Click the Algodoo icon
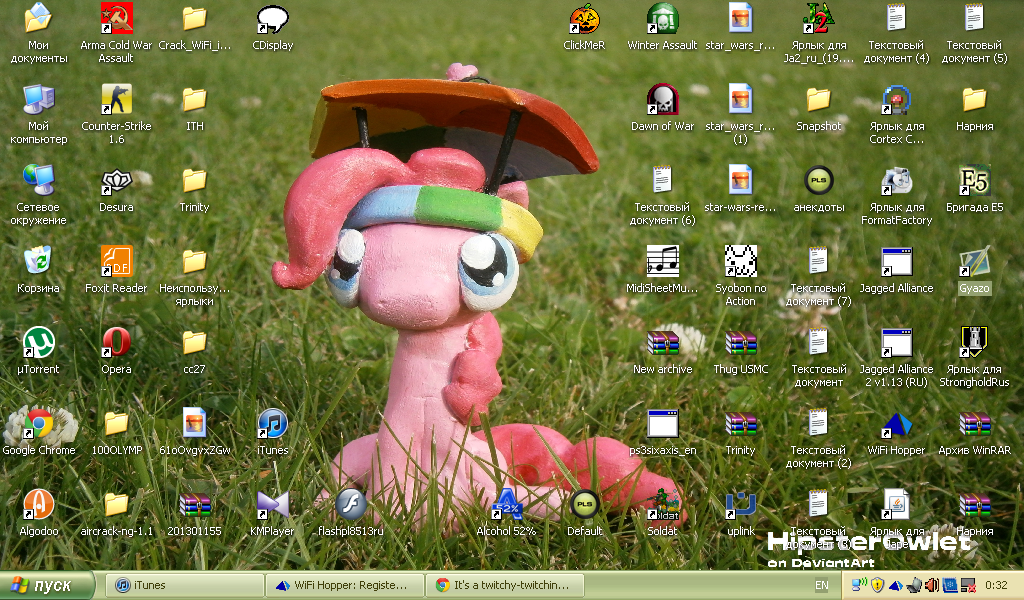Screen dimensions: 1024x600 click(39, 504)
